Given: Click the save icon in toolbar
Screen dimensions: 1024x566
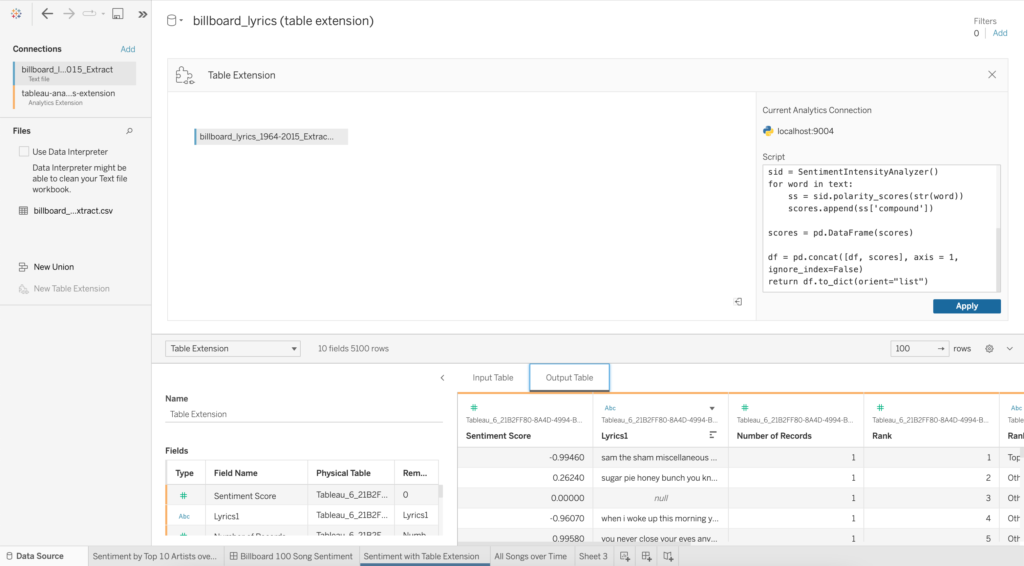Looking at the screenshot, I should pos(118,14).
